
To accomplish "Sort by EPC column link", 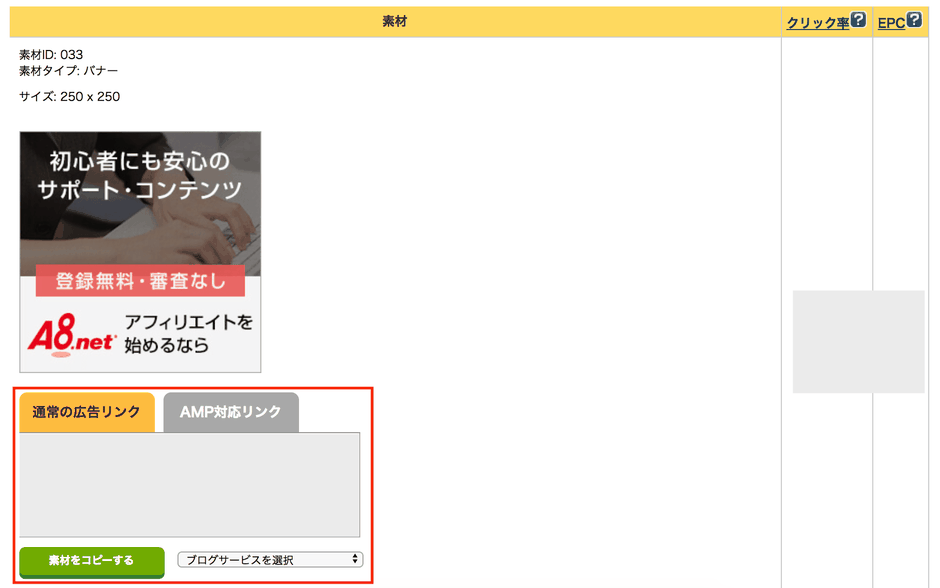I will (891, 23).
